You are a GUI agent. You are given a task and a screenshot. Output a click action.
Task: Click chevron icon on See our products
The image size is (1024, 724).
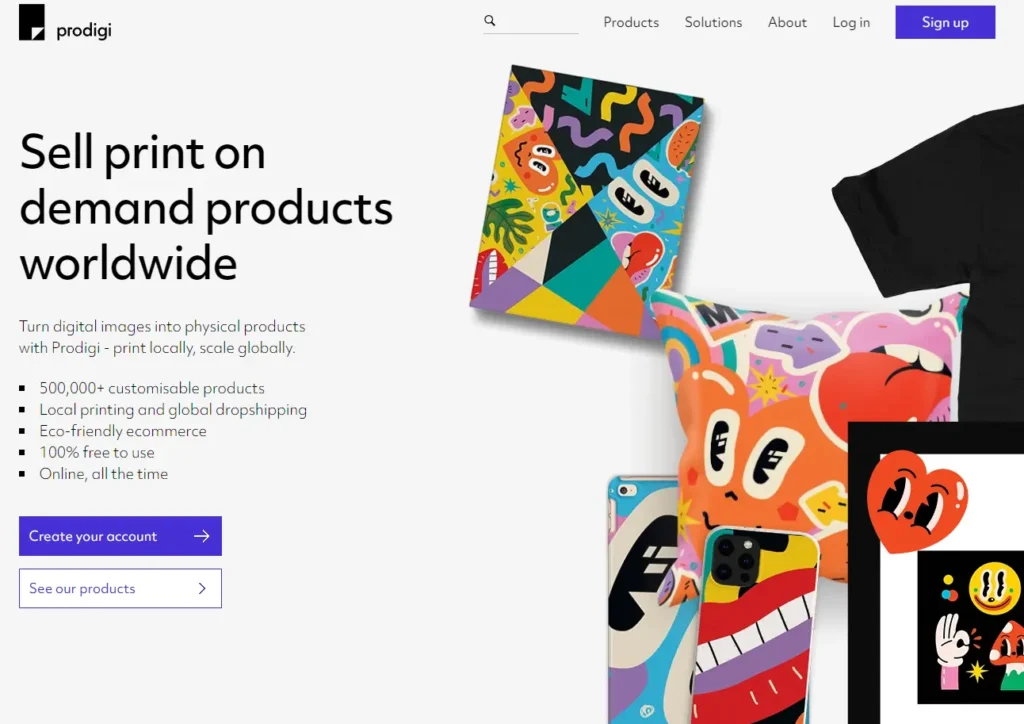pos(202,588)
